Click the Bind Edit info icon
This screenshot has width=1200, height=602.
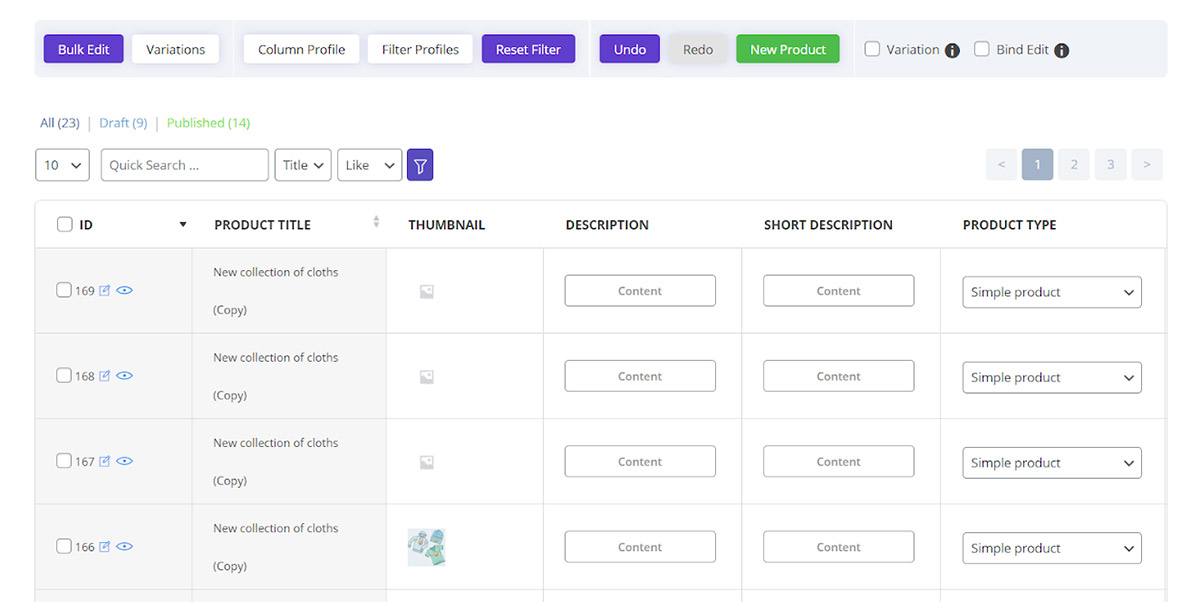point(1062,50)
